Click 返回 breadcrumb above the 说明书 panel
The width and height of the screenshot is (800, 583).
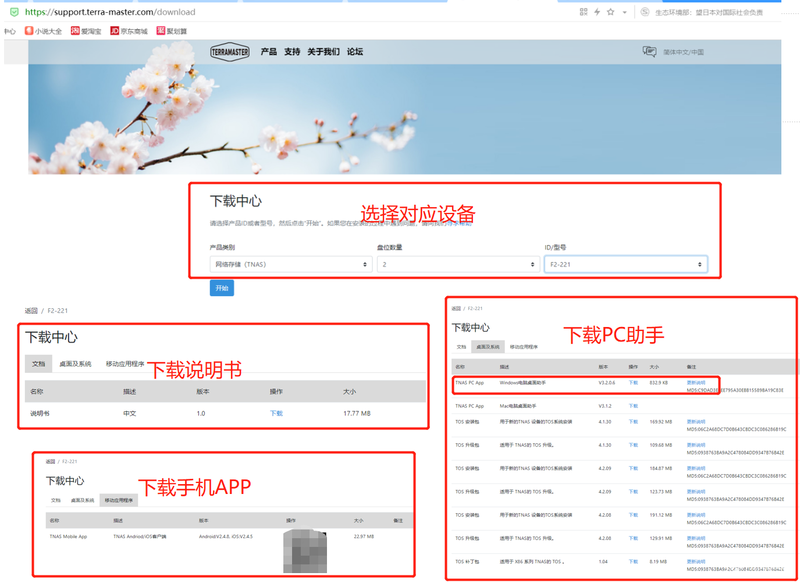(x=31, y=311)
